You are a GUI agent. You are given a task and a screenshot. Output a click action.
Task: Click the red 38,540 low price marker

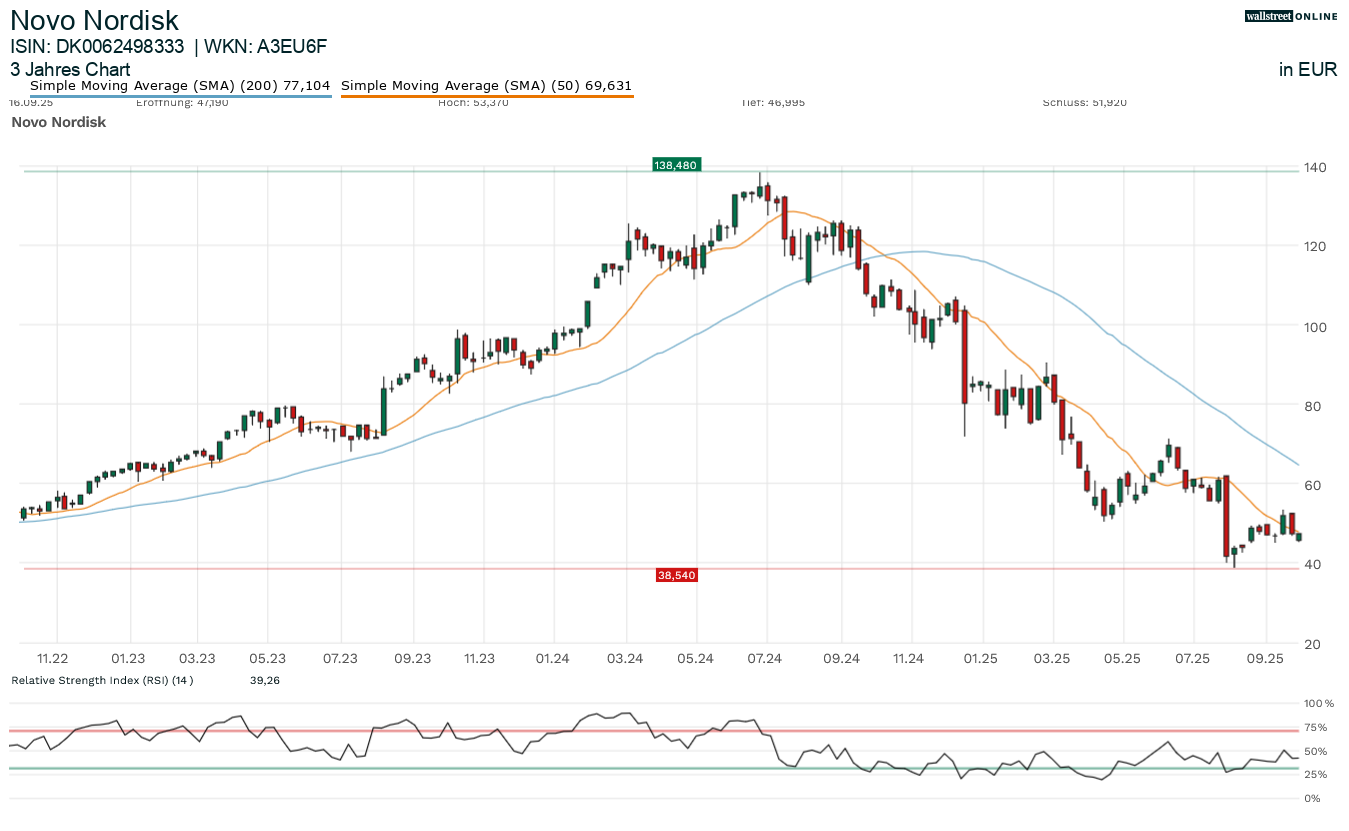pyautogui.click(x=677, y=575)
